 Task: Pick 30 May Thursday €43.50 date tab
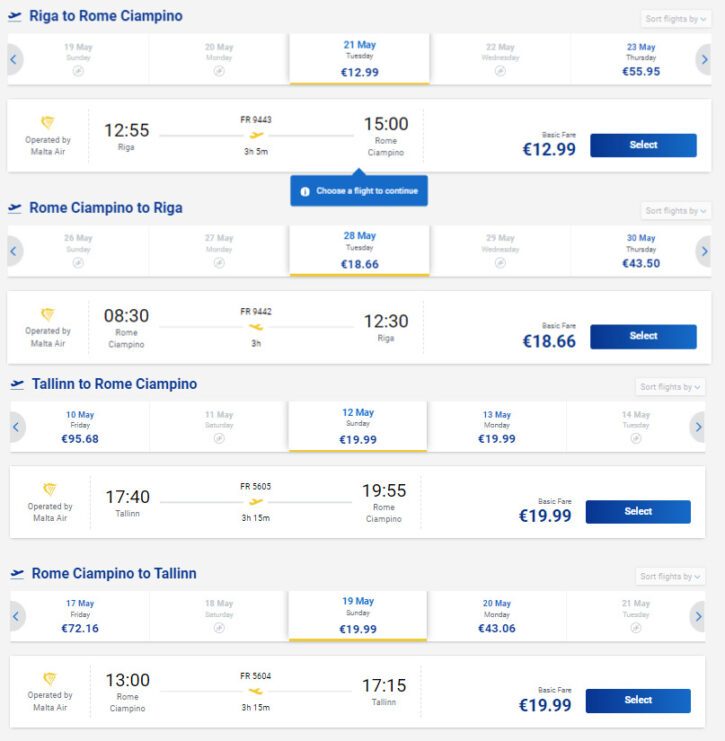click(x=640, y=251)
